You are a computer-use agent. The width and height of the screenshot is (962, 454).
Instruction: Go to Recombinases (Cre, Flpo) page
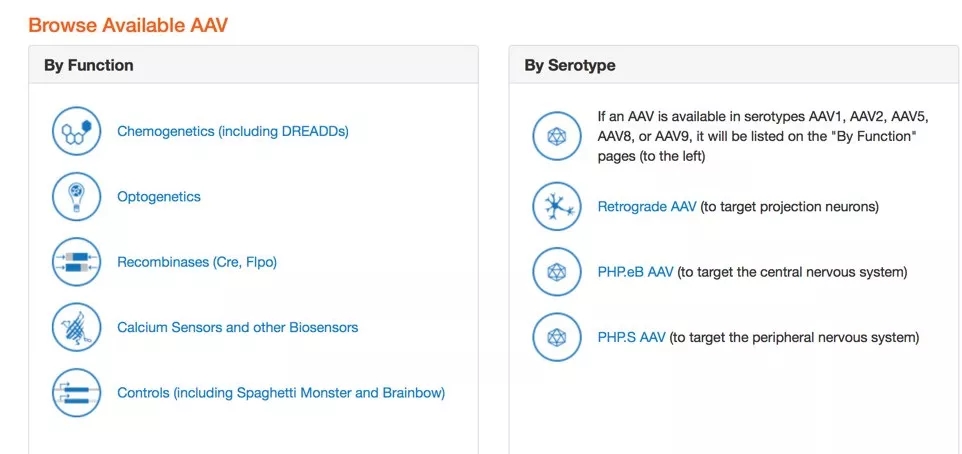(197, 262)
